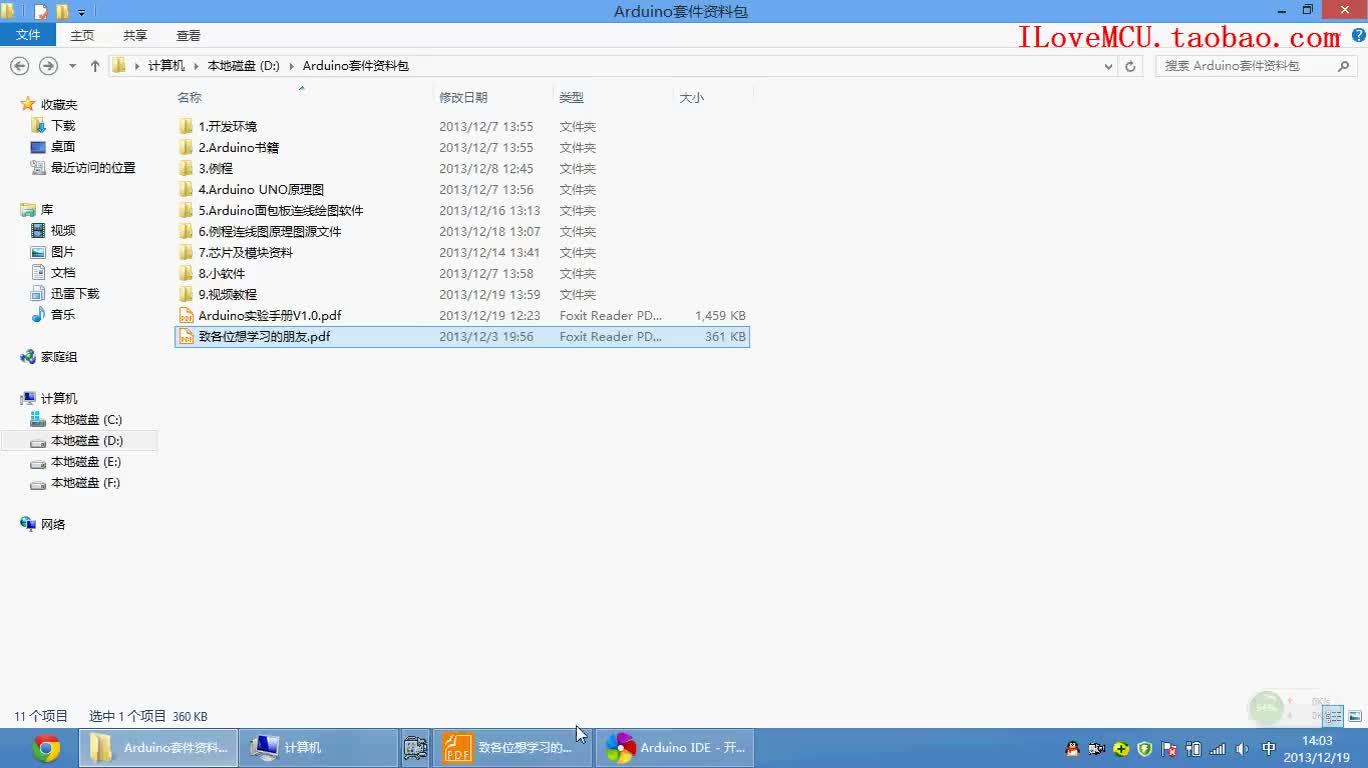Go back with the Back arrow
Screen dimensions: 1368x768
click(x=19, y=66)
